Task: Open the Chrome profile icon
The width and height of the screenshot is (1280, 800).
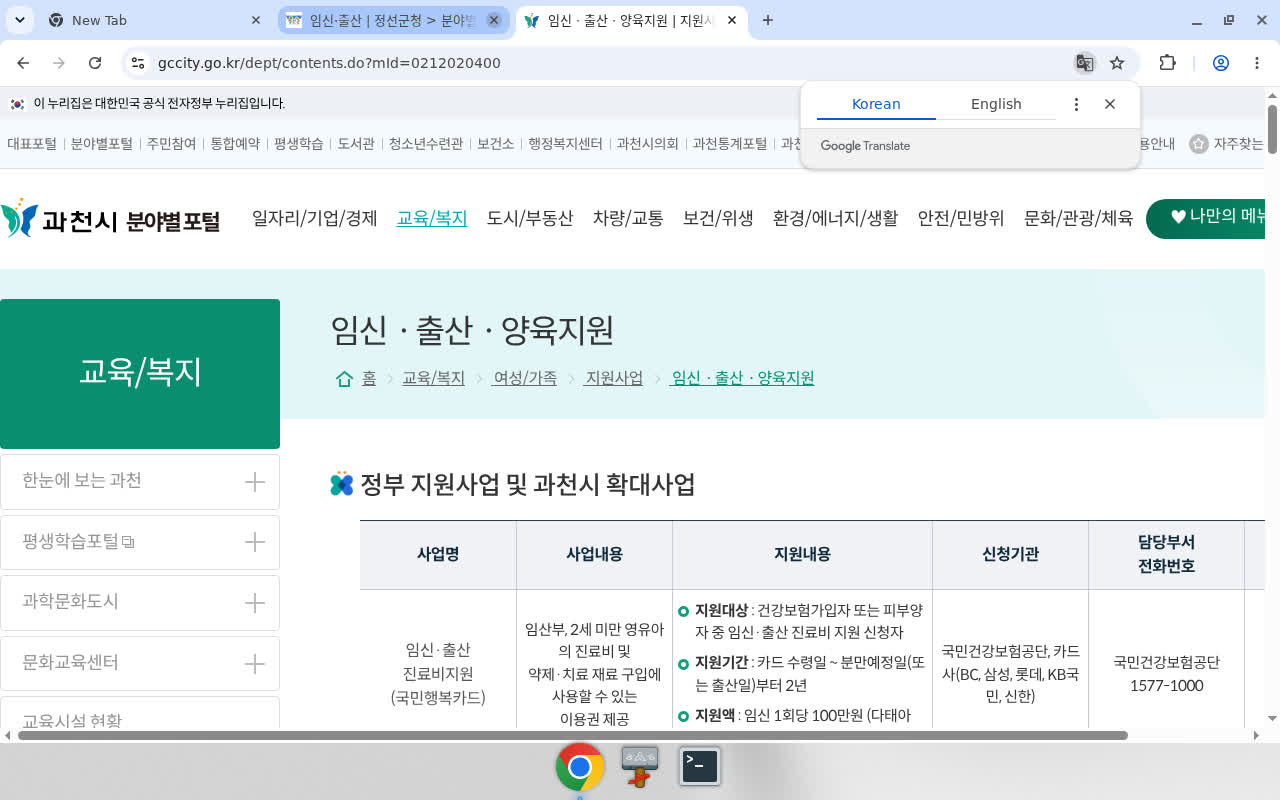Action: point(1220,63)
